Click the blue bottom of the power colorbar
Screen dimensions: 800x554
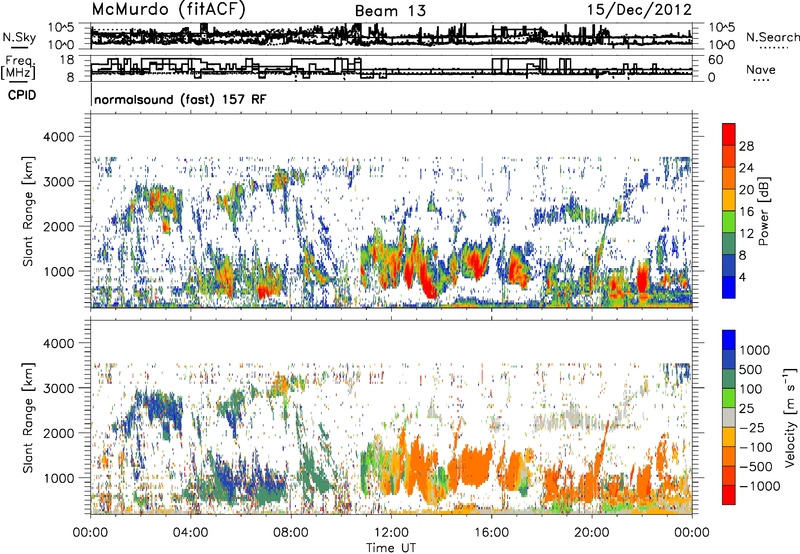pos(729,287)
